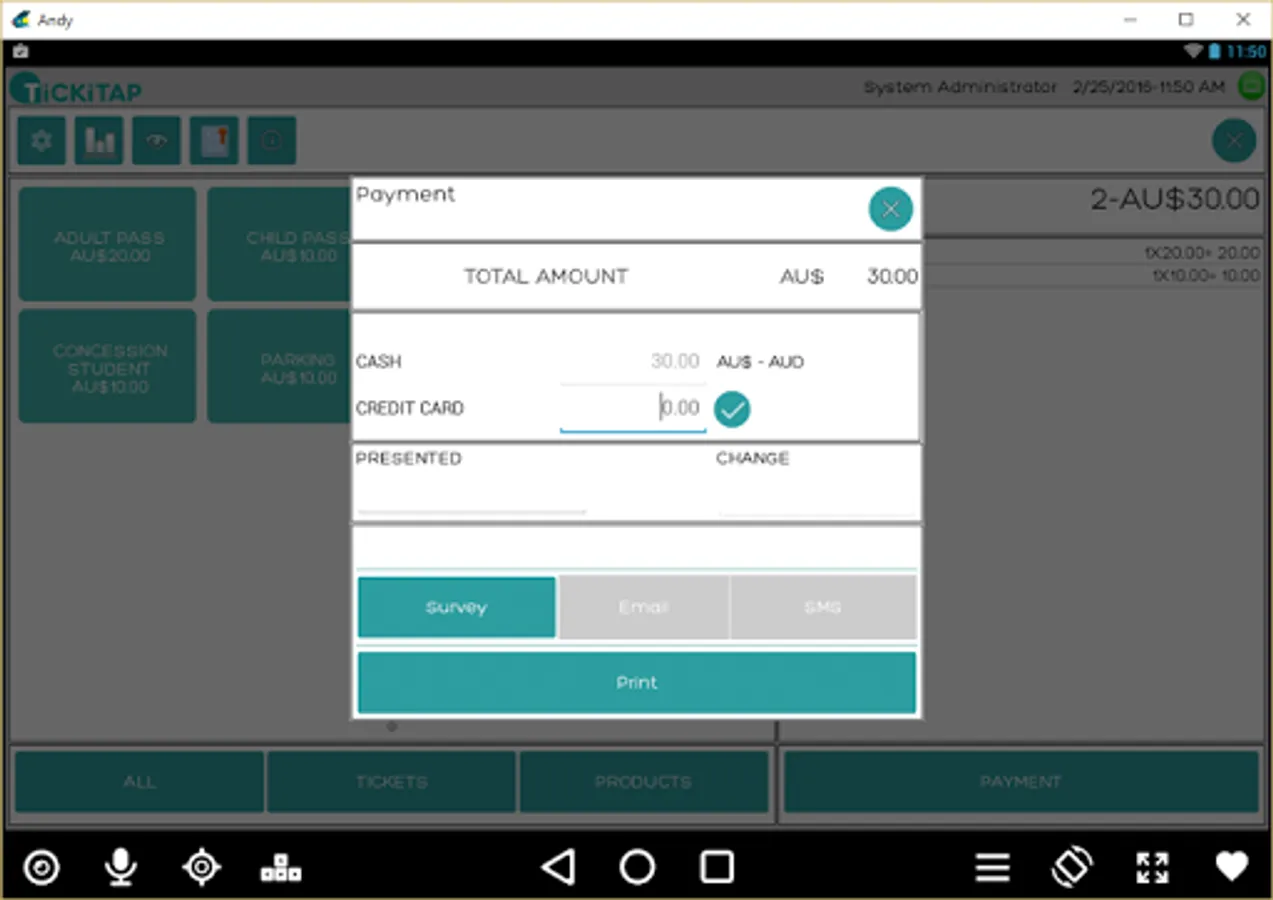Click the blocks keymapping icon
Viewport: 1273px width, 900px height.
281,868
